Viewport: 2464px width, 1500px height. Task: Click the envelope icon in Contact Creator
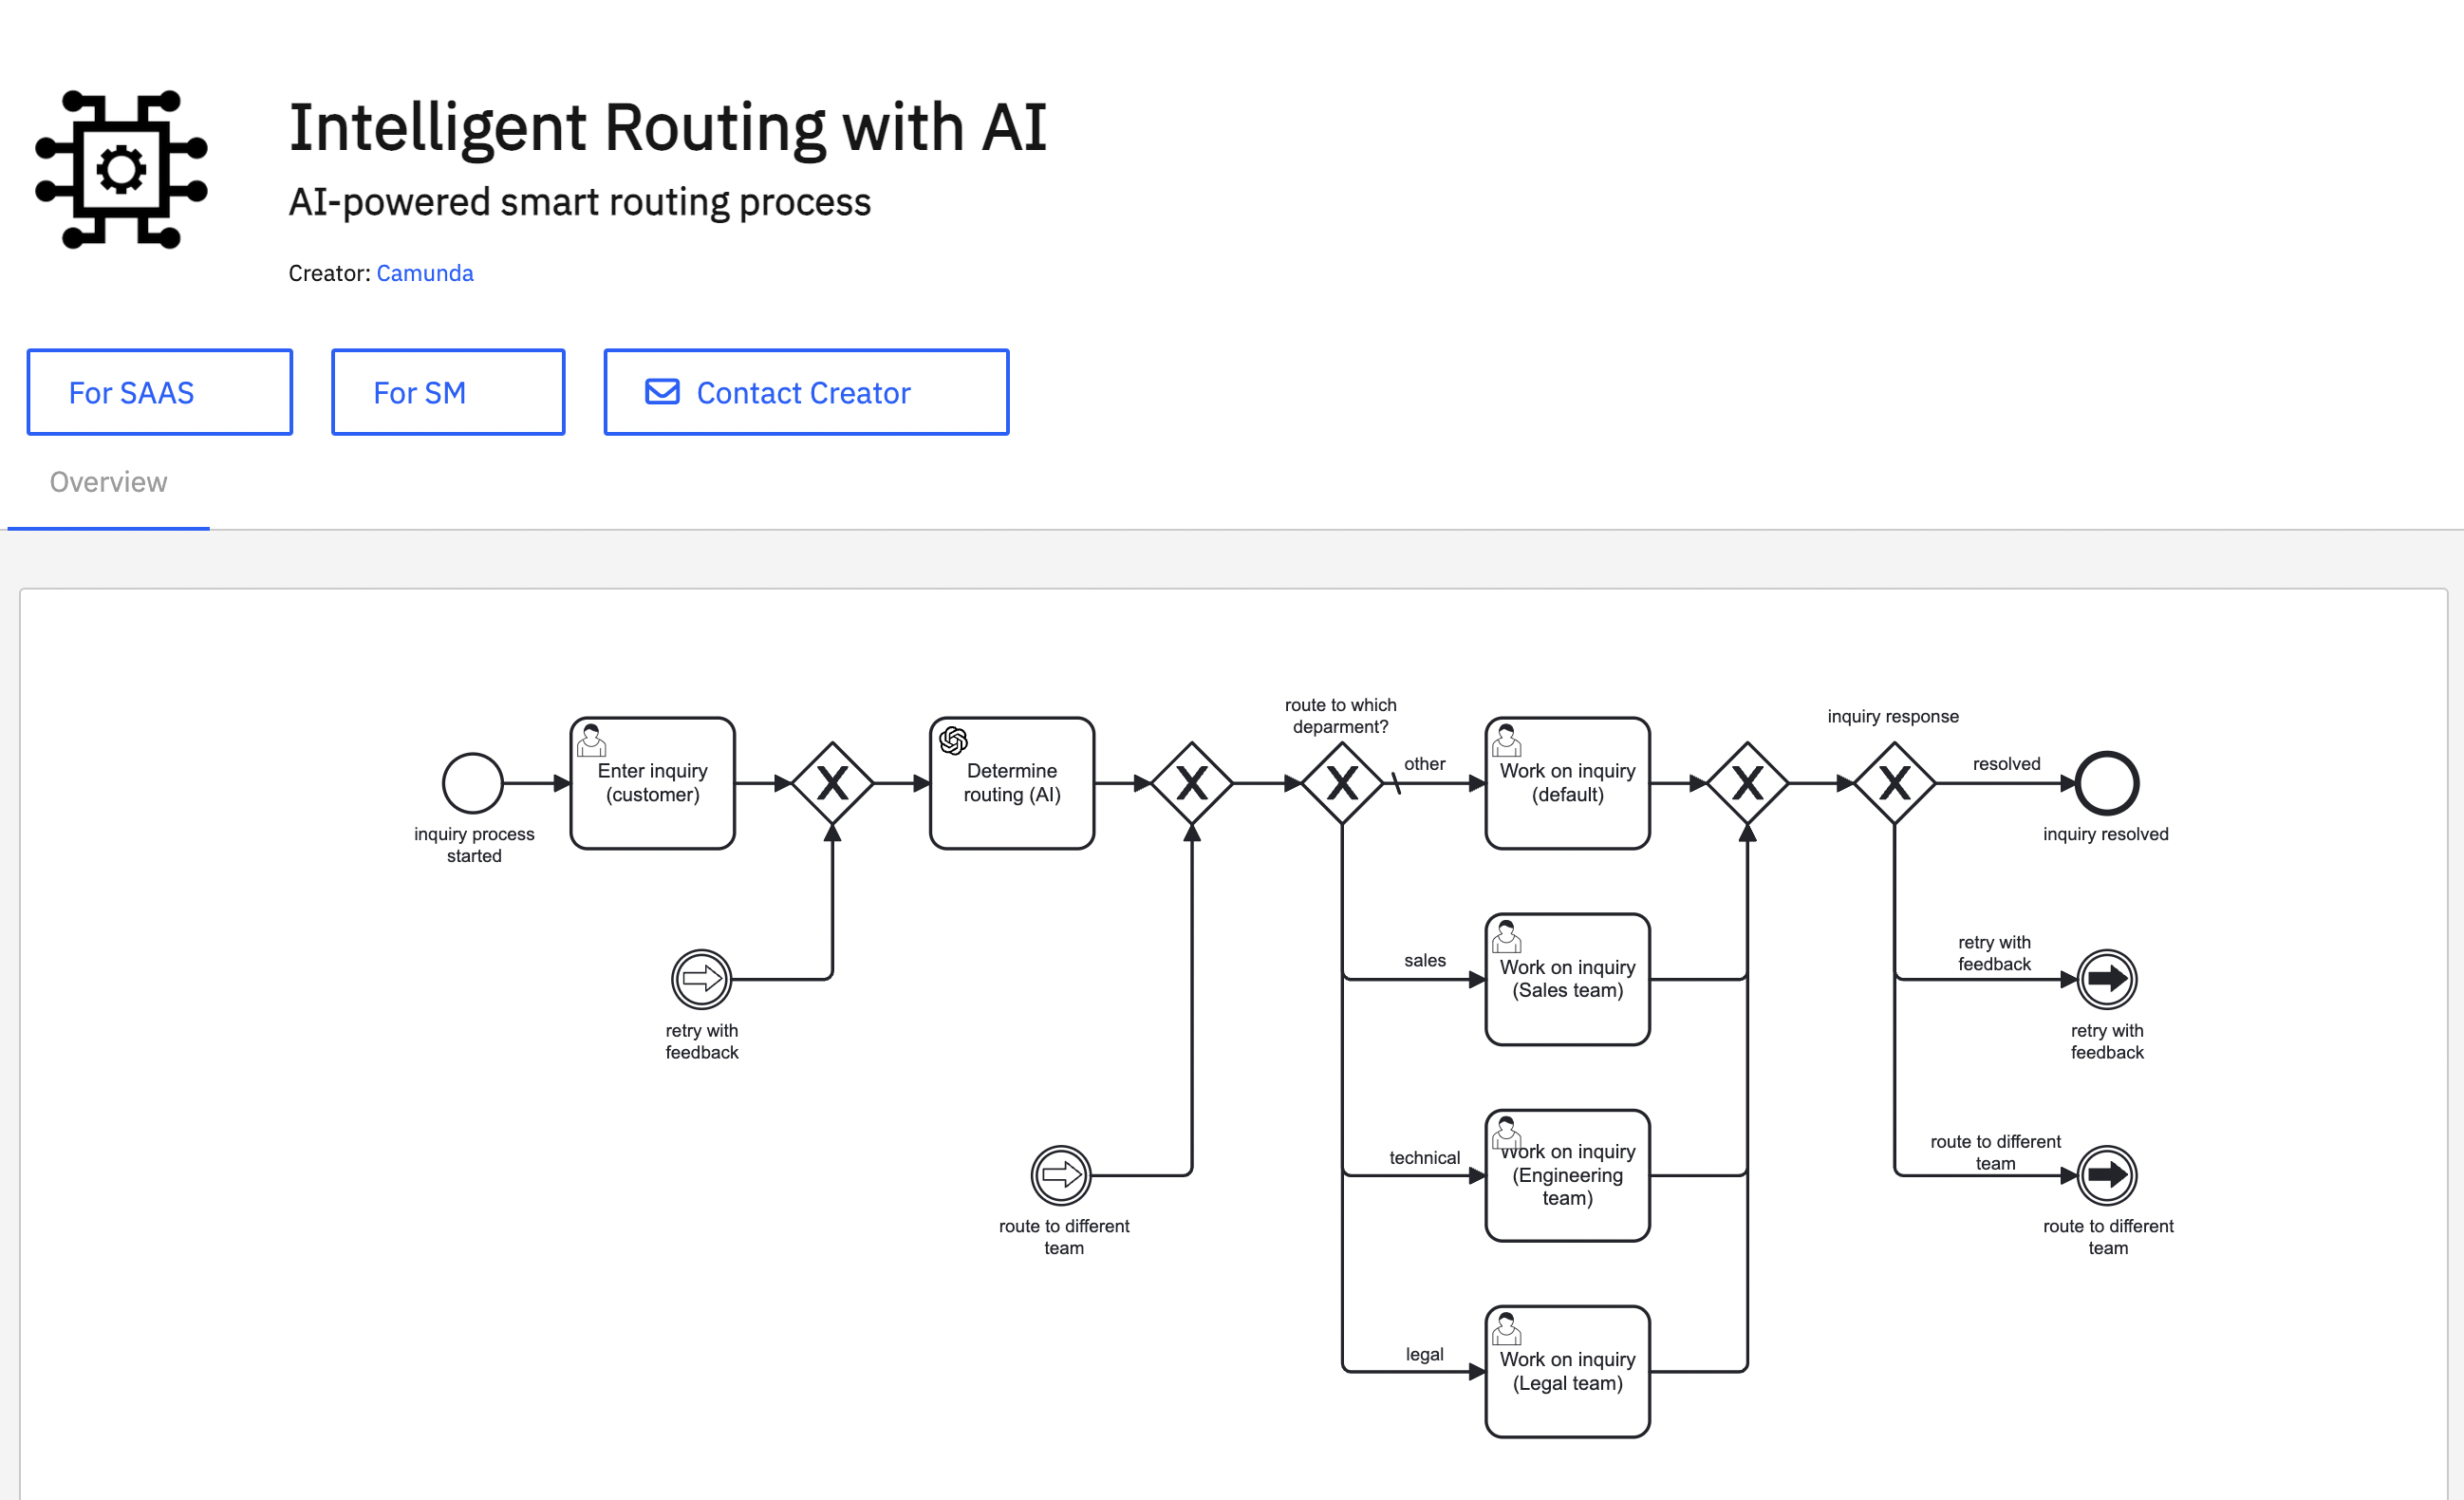tap(662, 392)
